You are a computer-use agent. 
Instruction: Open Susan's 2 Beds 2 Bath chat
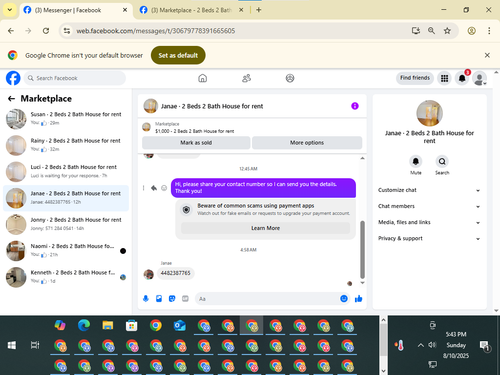66,119
